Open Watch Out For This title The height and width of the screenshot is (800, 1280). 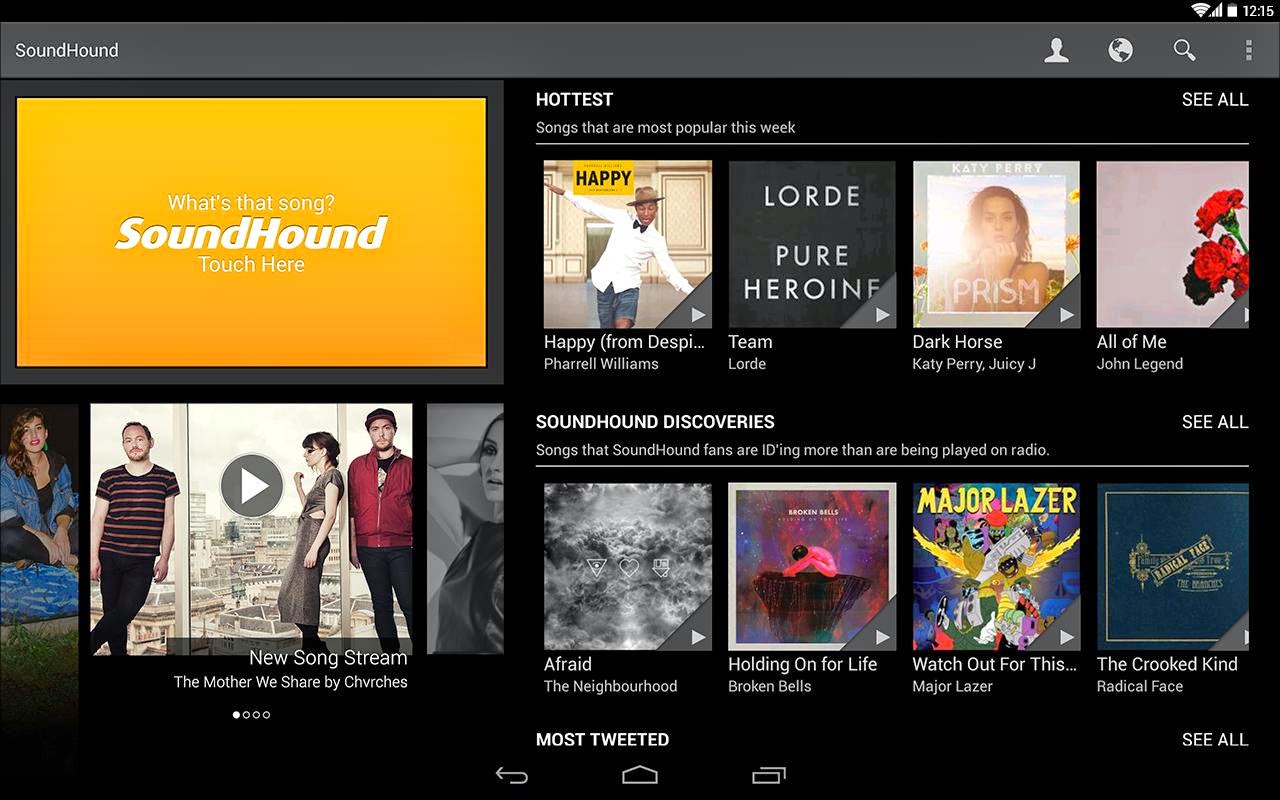[x=995, y=663]
